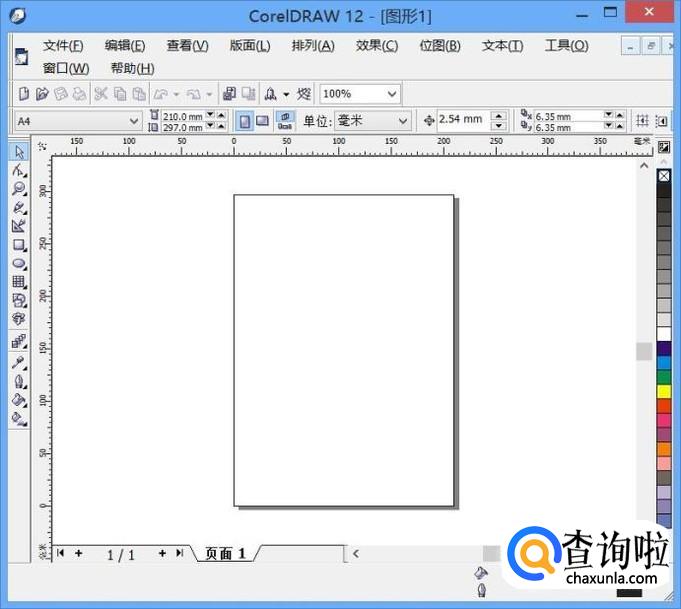
Task: Select the Shape tool in toolbox
Action: [19, 171]
